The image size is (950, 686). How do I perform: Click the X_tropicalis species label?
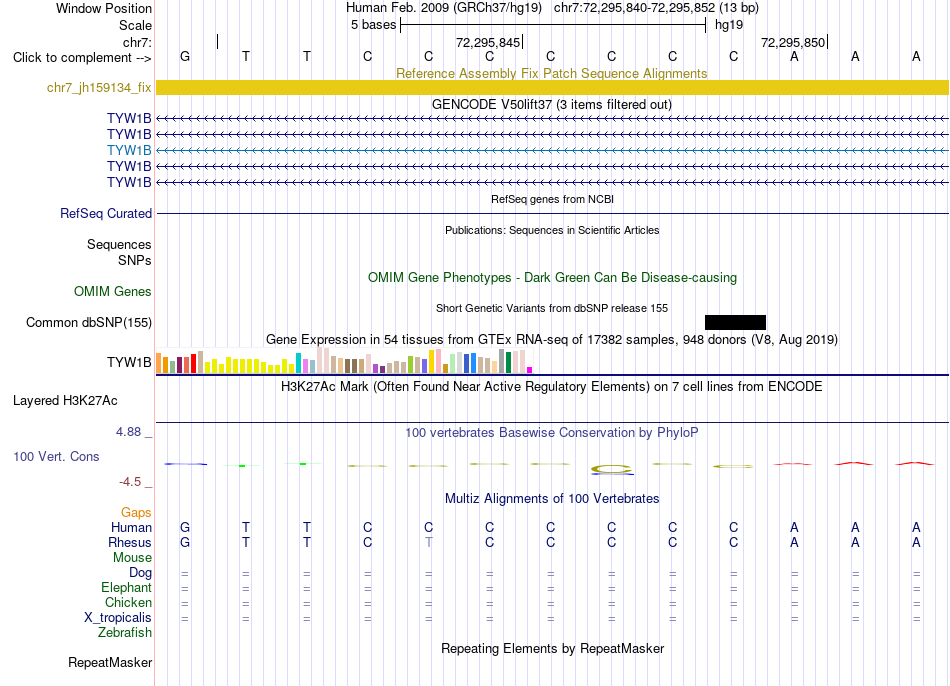[x=118, y=618]
